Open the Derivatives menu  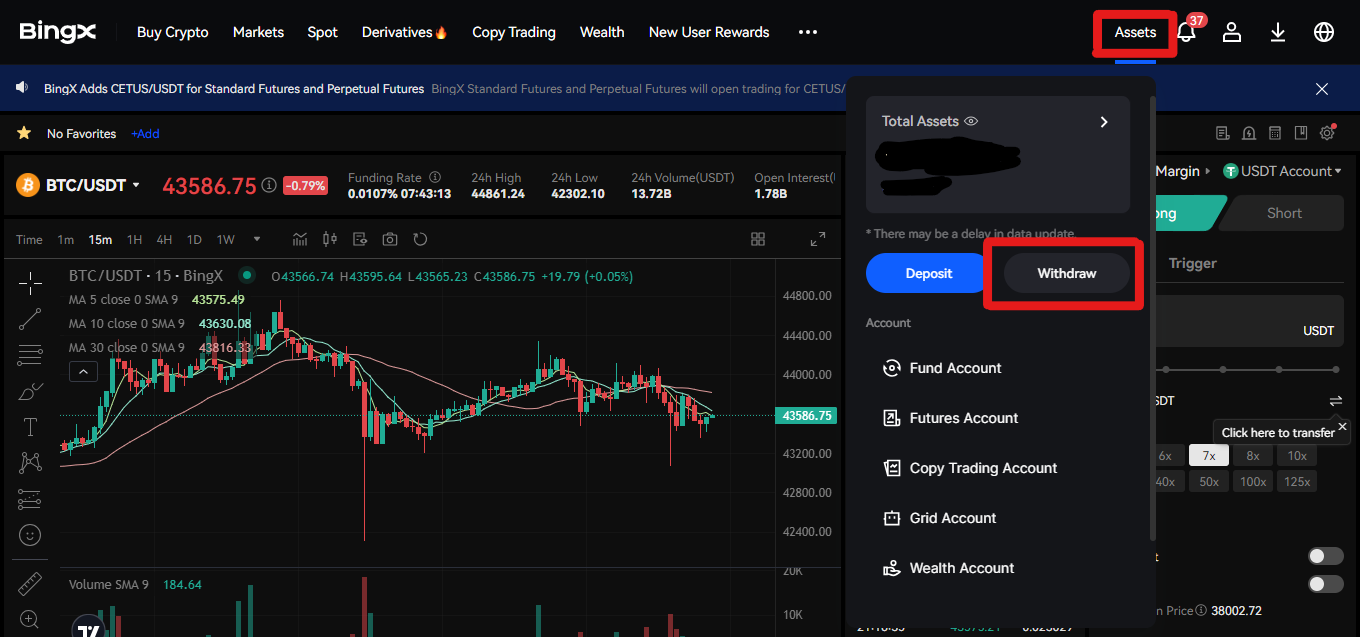(x=405, y=32)
